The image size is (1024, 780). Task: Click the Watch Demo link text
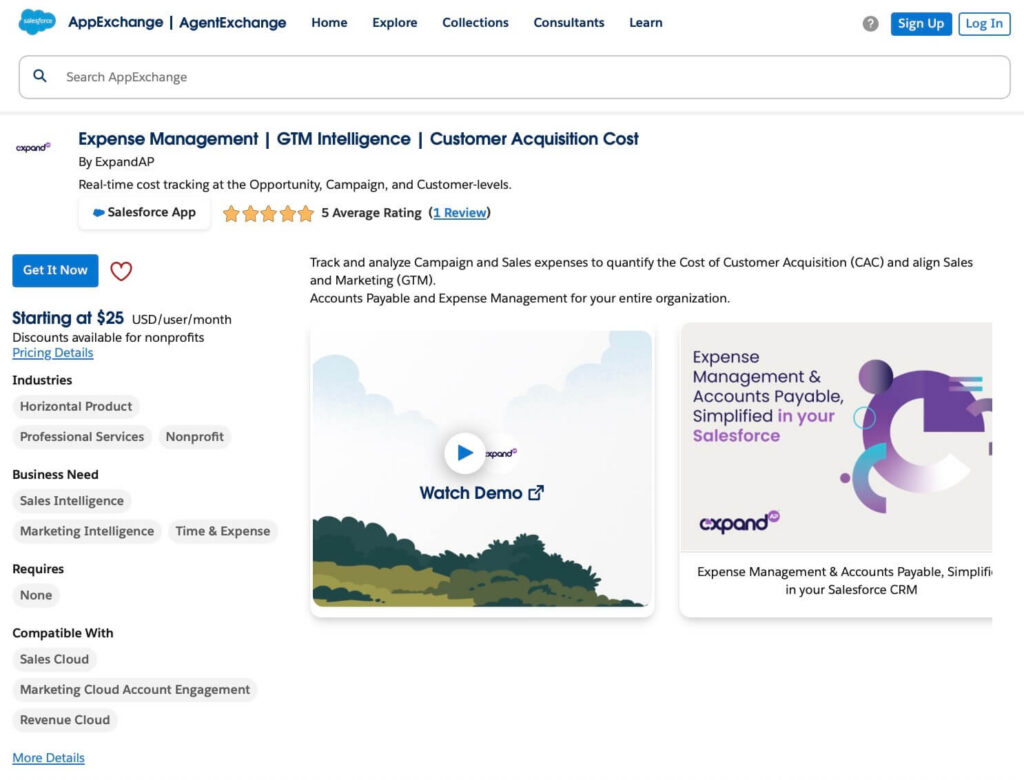point(471,493)
